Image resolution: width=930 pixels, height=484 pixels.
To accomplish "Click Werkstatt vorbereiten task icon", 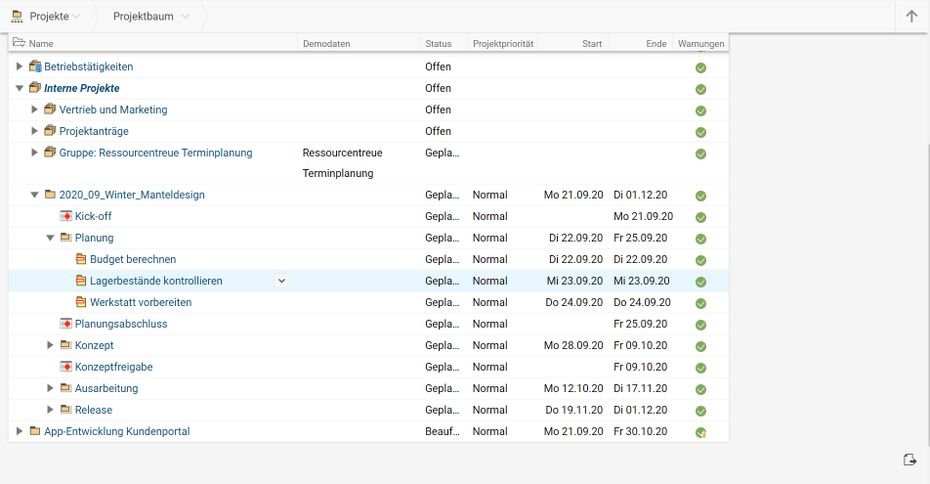I will (x=81, y=302).
